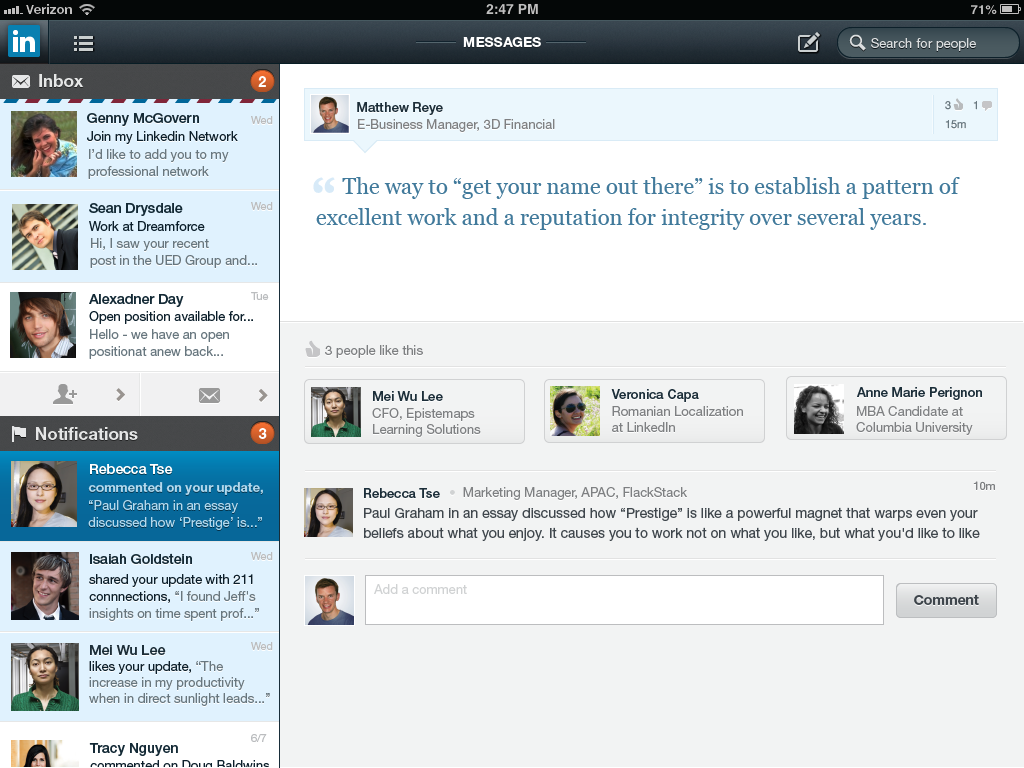This screenshot has height=768, width=1024.
Task: Open Mei Wu Lee's like notification
Action: [140, 677]
